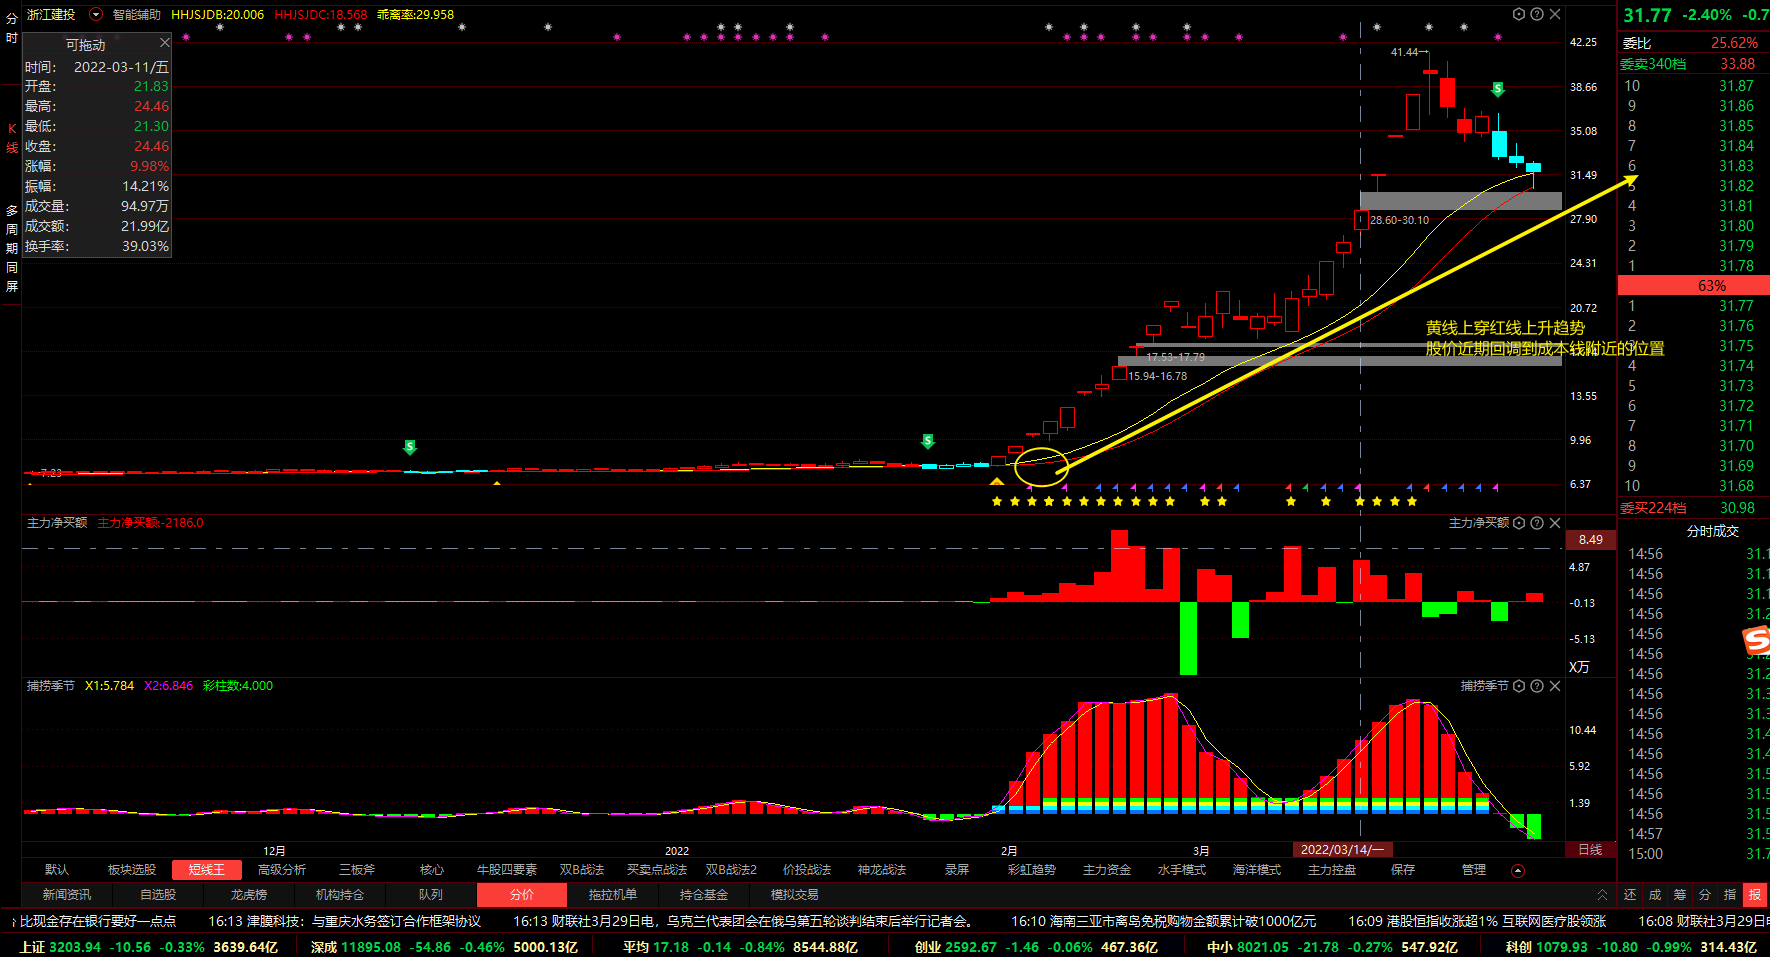Click the 保存 save button
1770x957 pixels.
pyautogui.click(x=1403, y=870)
